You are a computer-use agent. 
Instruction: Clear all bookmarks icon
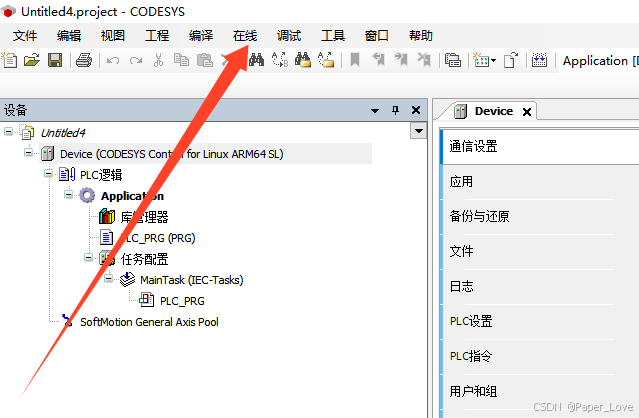pyautogui.click(x=424, y=60)
